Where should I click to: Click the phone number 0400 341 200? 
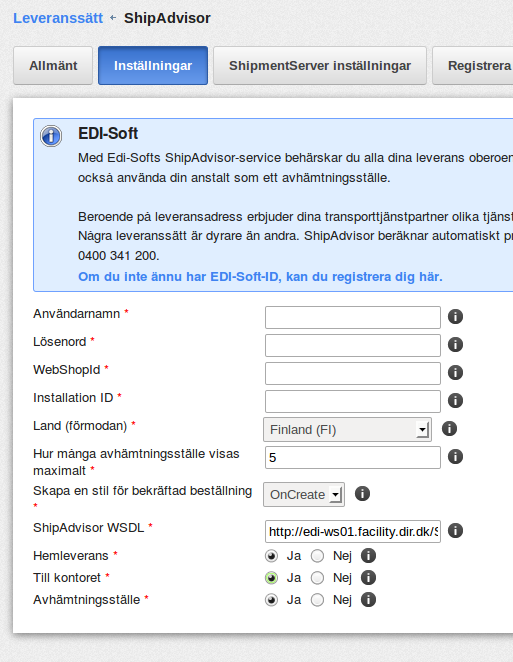(119, 256)
